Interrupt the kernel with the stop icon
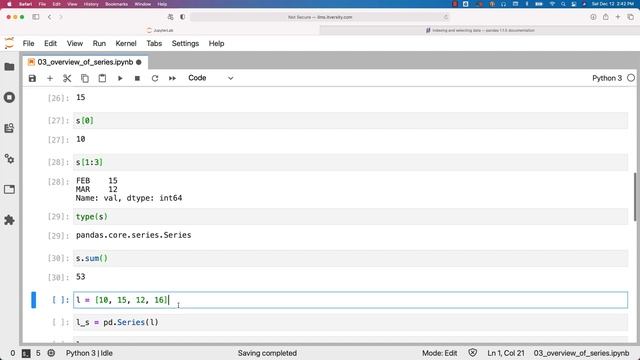The height and width of the screenshot is (360, 640). click(138, 78)
